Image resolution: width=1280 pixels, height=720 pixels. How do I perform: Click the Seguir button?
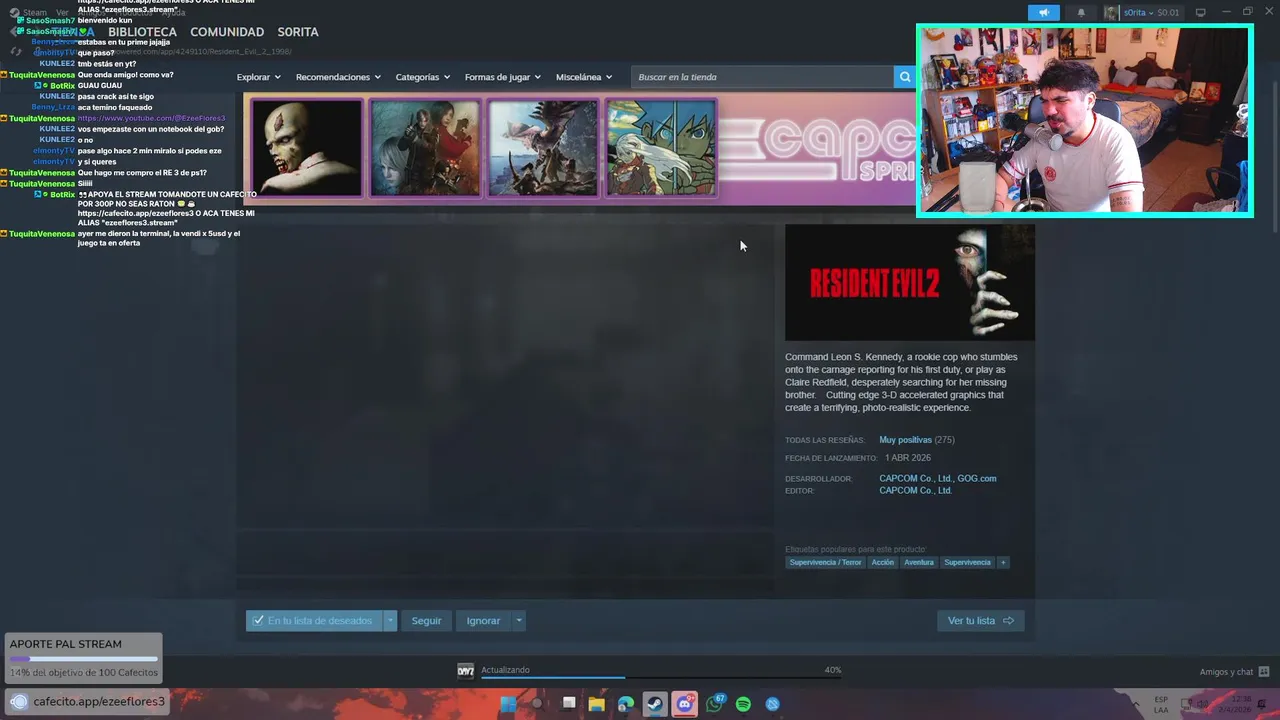tap(426, 621)
